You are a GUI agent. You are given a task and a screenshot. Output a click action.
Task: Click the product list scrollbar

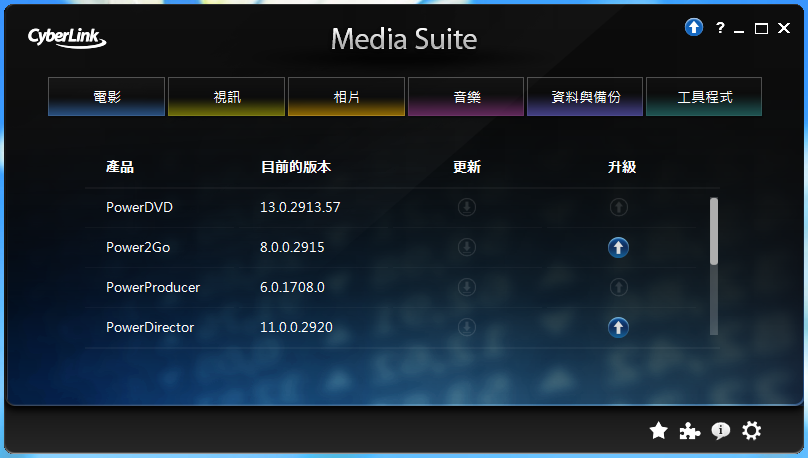point(714,266)
